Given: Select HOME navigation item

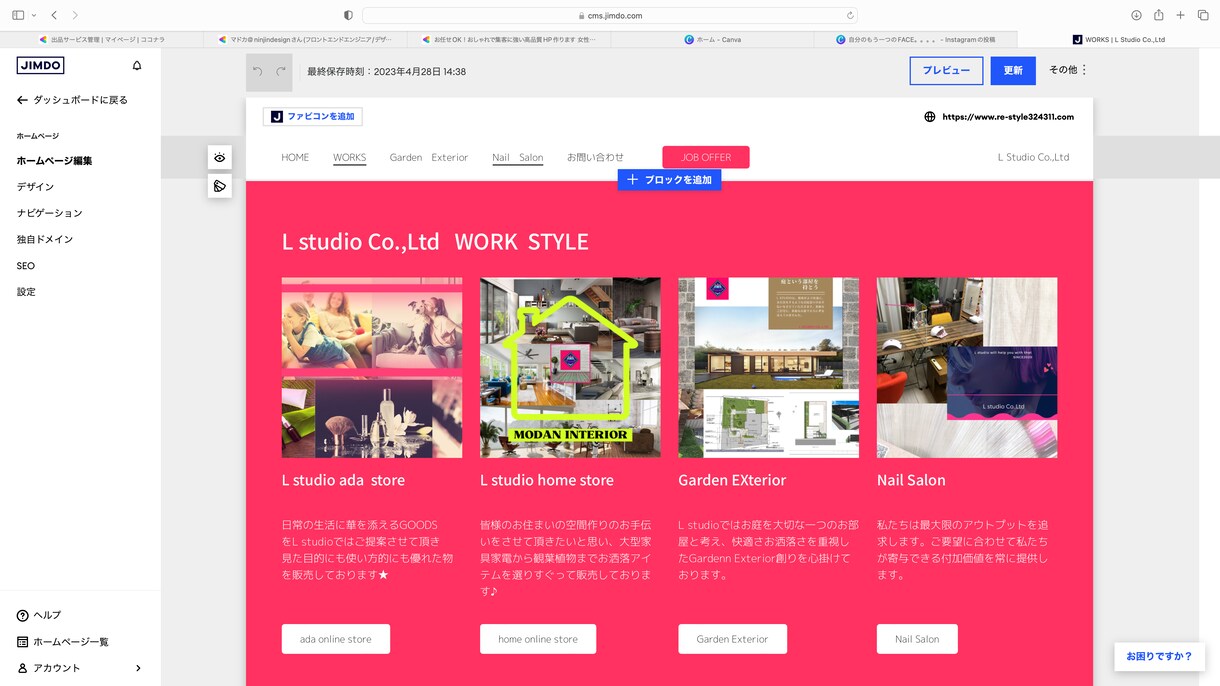Looking at the screenshot, I should [295, 157].
